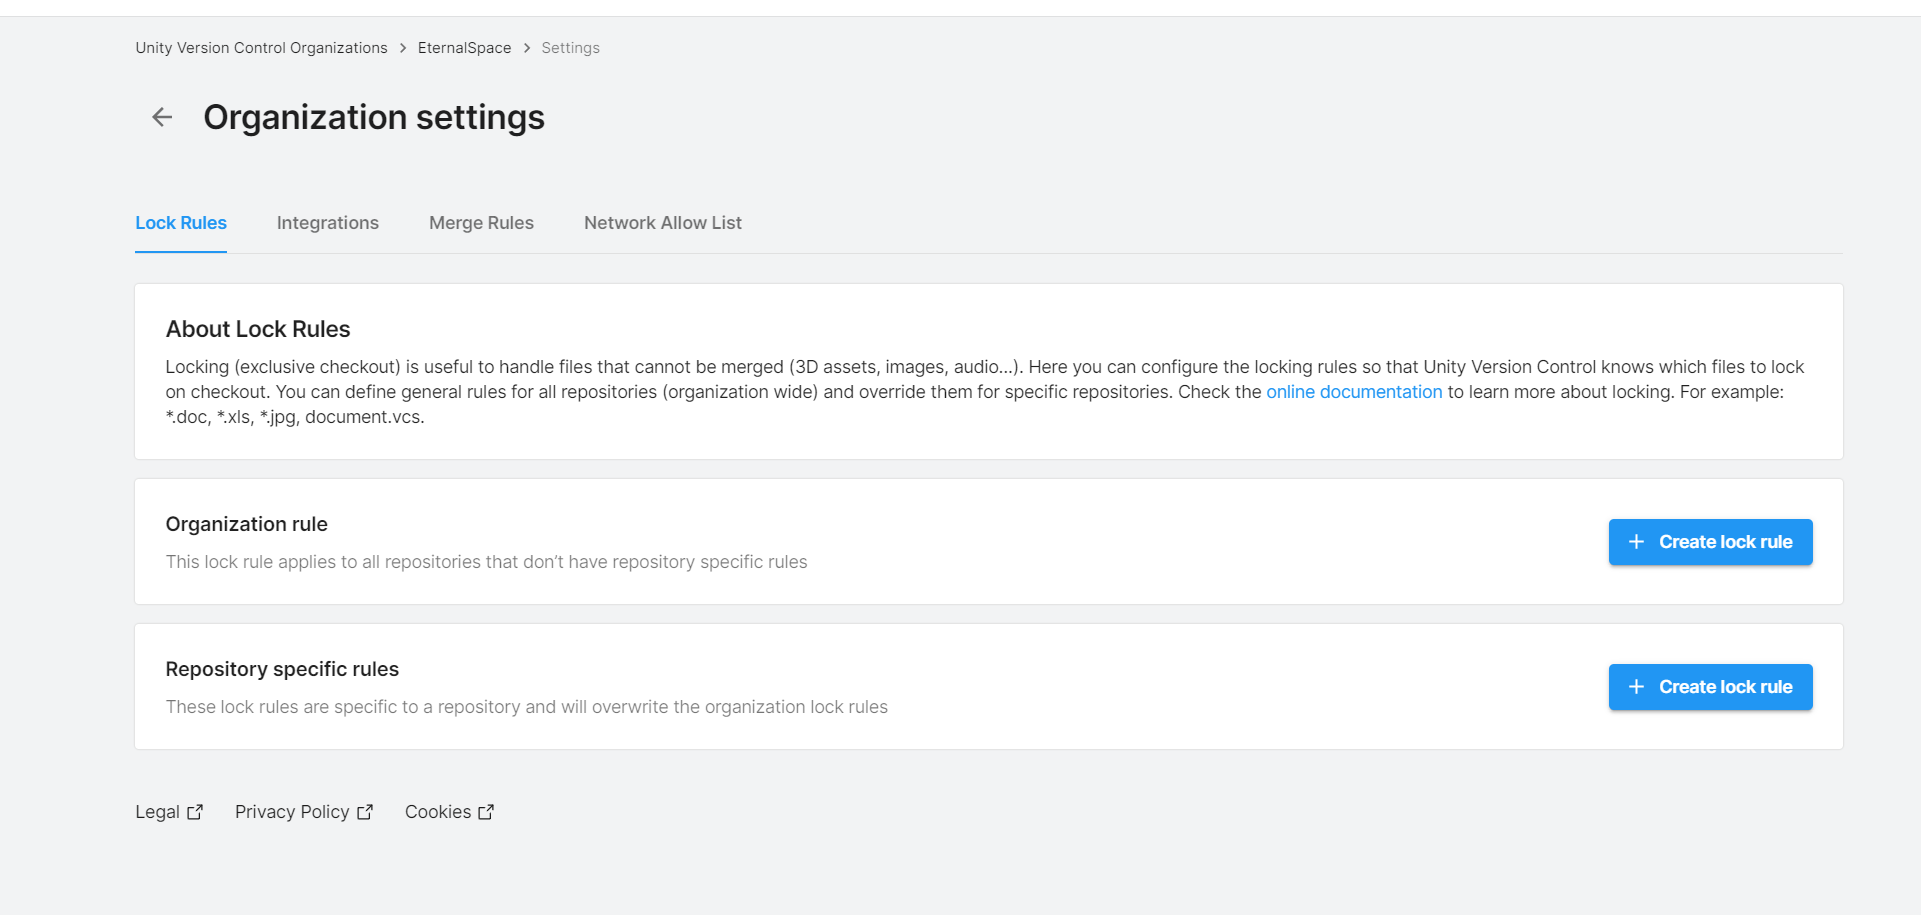The width and height of the screenshot is (1921, 915).
Task: Open the Merge Rules tab
Action: pyautogui.click(x=481, y=223)
